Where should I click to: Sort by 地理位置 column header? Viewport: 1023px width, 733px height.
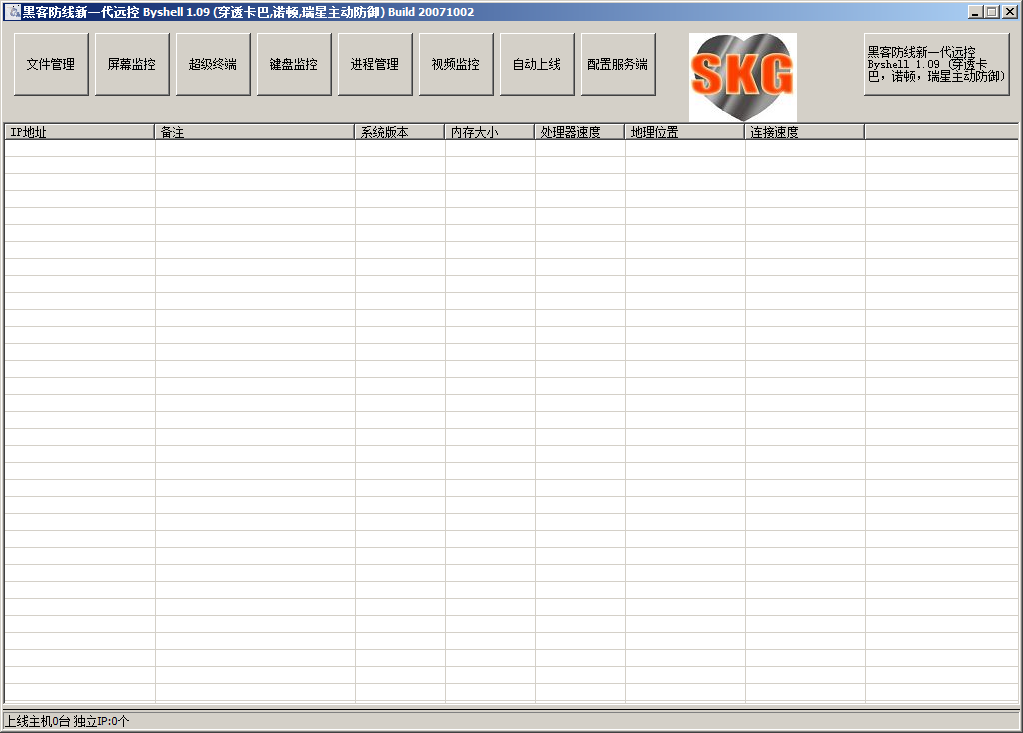click(x=685, y=132)
